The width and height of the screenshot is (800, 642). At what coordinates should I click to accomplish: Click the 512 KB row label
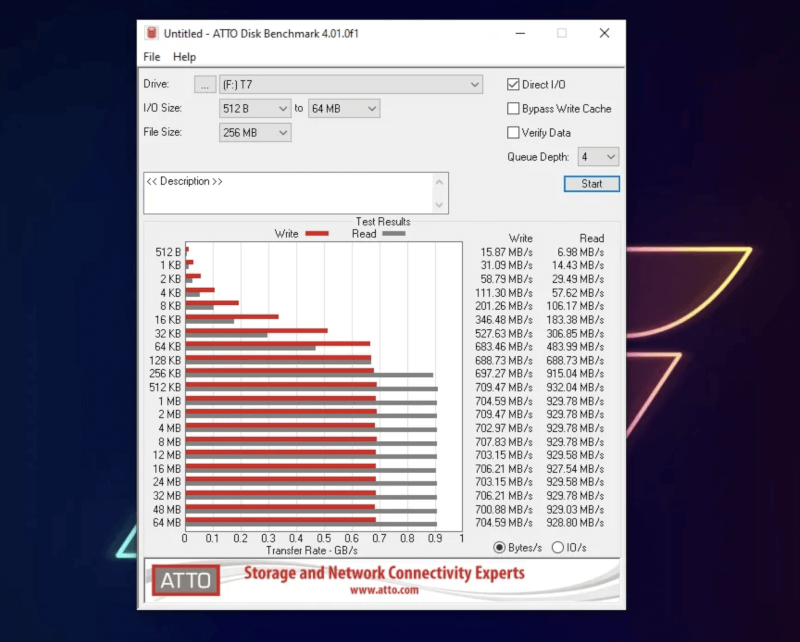[x=165, y=387]
